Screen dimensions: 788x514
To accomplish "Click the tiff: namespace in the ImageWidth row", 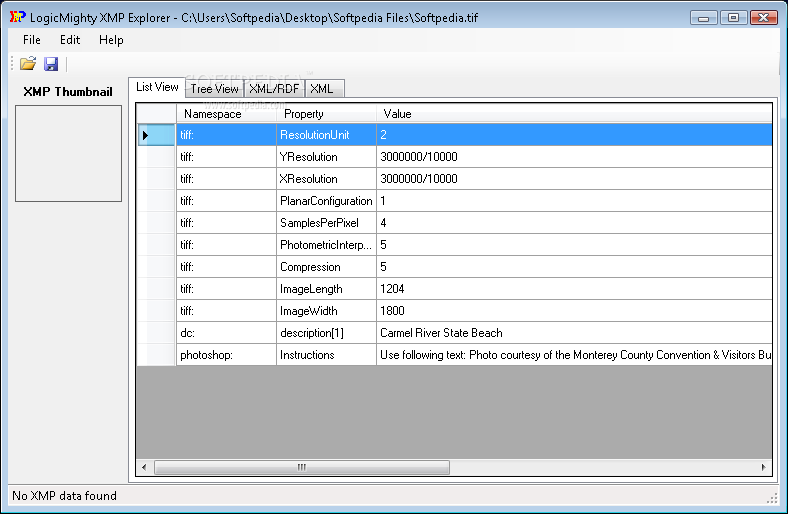I will (x=226, y=311).
